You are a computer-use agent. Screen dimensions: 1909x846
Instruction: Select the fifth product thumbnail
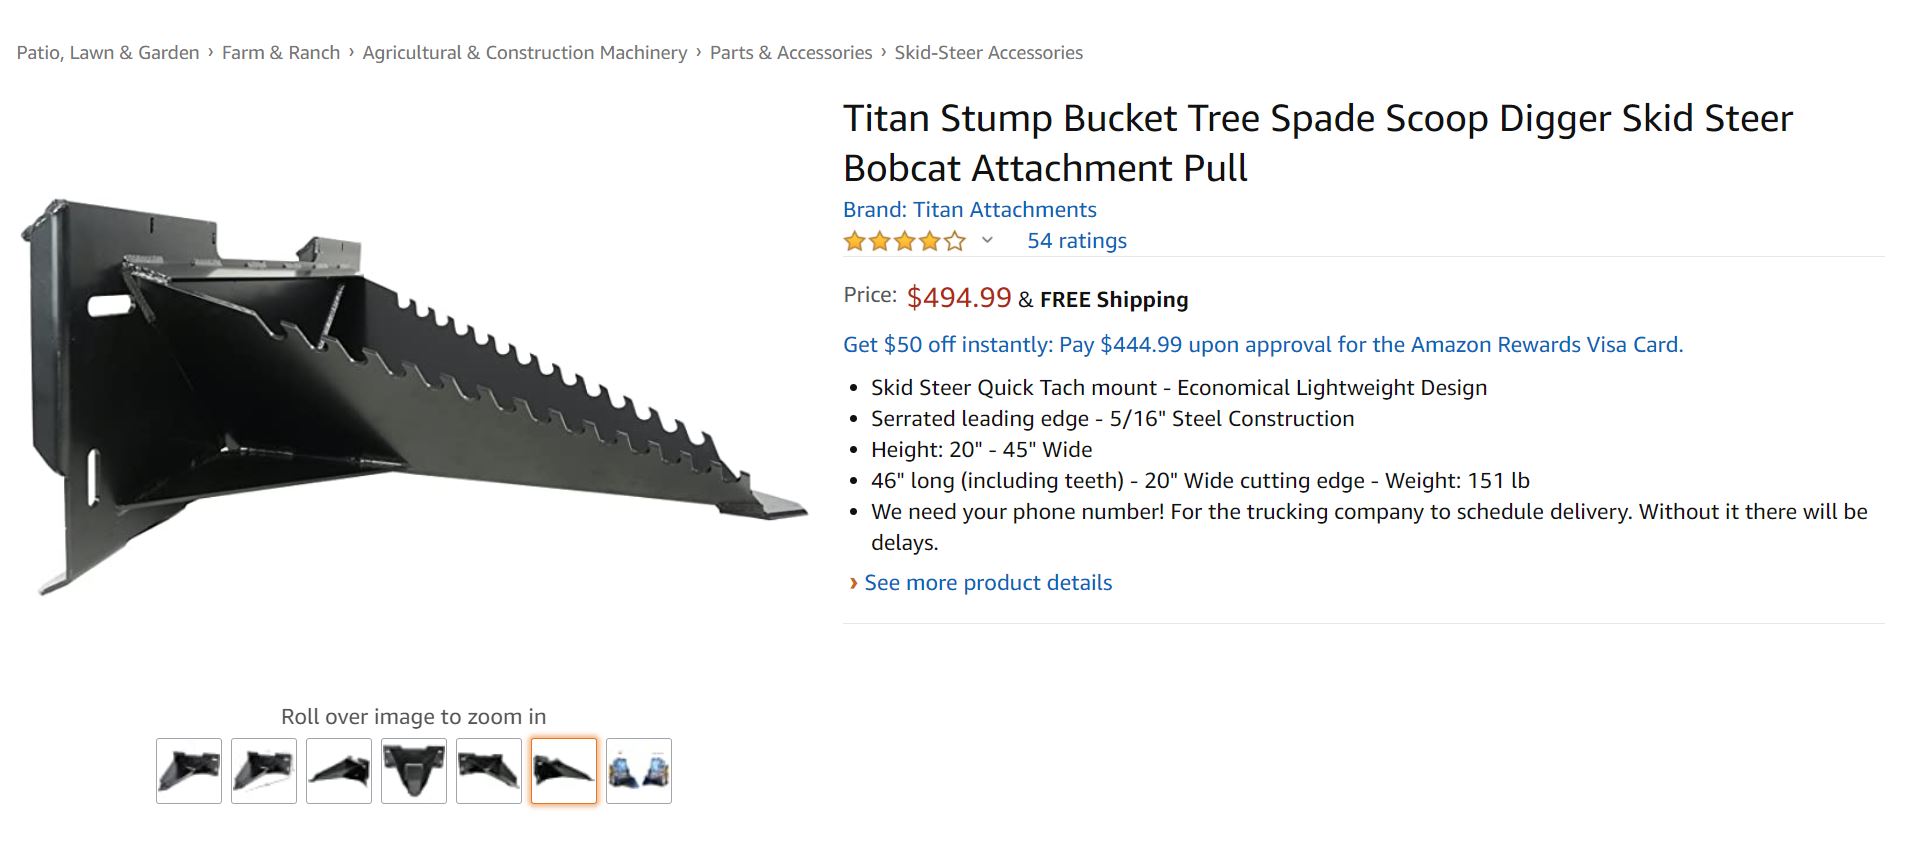coord(489,770)
